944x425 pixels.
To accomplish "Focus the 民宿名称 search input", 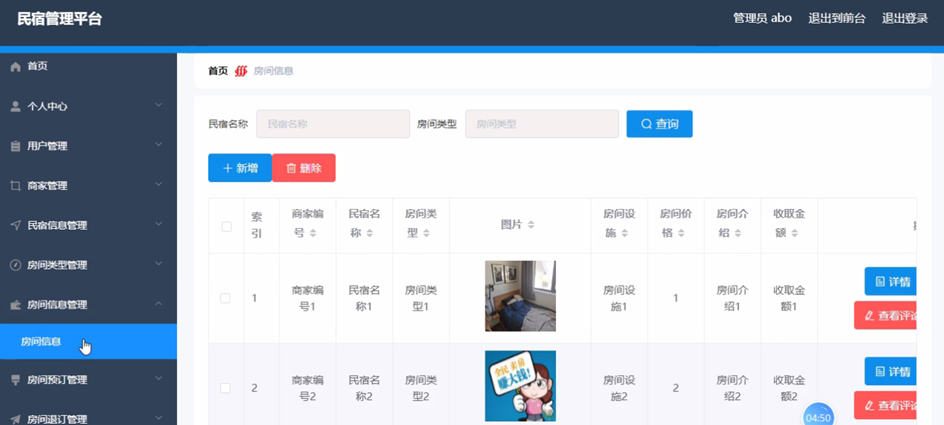I will click(x=333, y=124).
